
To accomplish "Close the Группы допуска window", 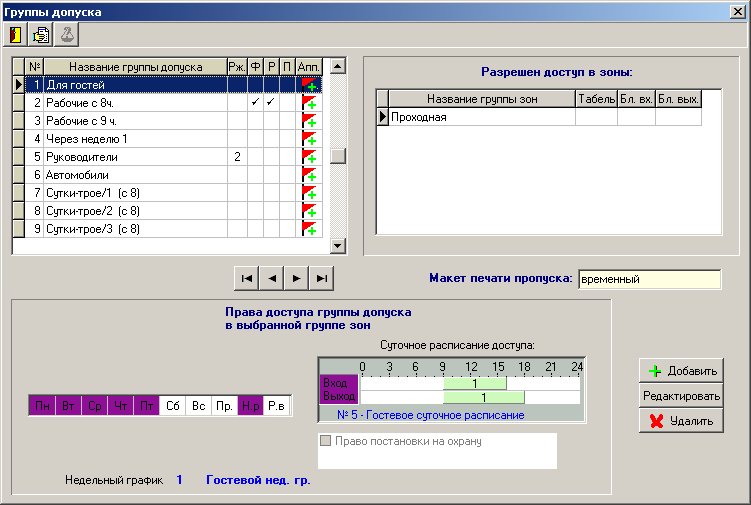I will click(738, 11).
